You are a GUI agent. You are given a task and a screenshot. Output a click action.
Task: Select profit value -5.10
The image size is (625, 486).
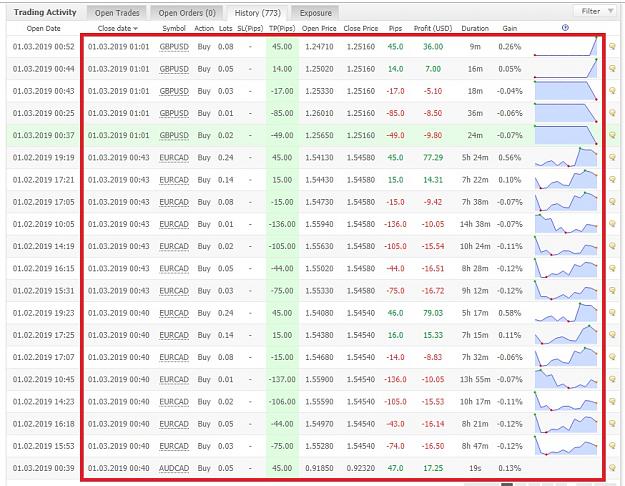(433, 91)
